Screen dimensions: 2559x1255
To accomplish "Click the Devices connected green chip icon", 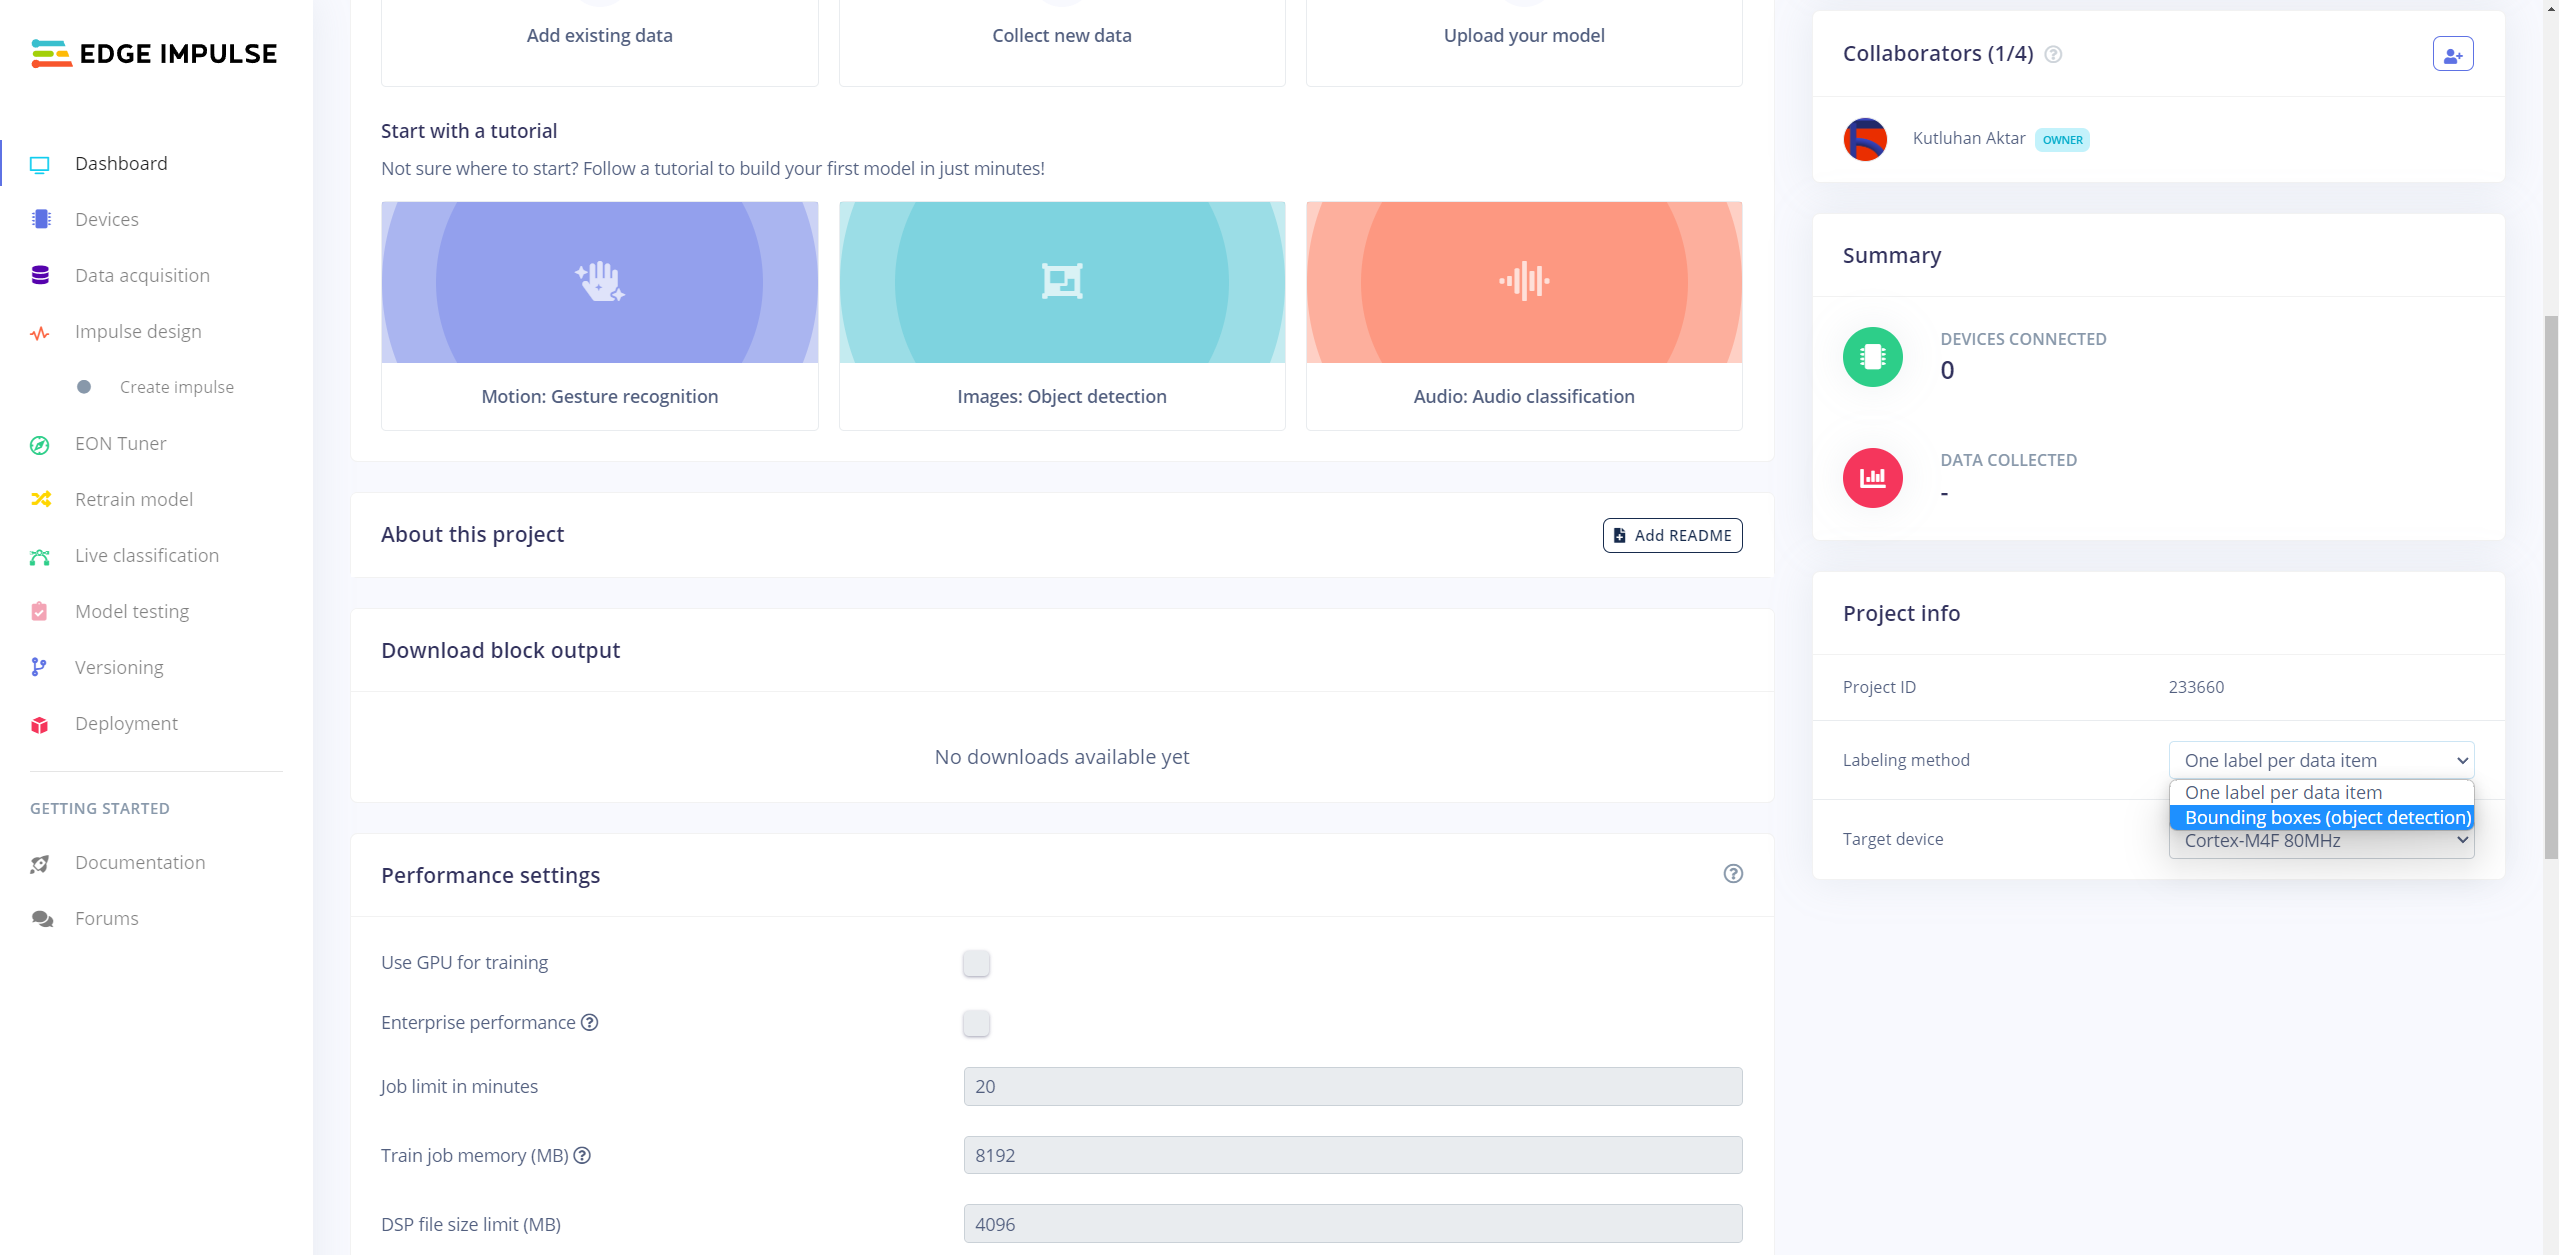I will 1872,357.
